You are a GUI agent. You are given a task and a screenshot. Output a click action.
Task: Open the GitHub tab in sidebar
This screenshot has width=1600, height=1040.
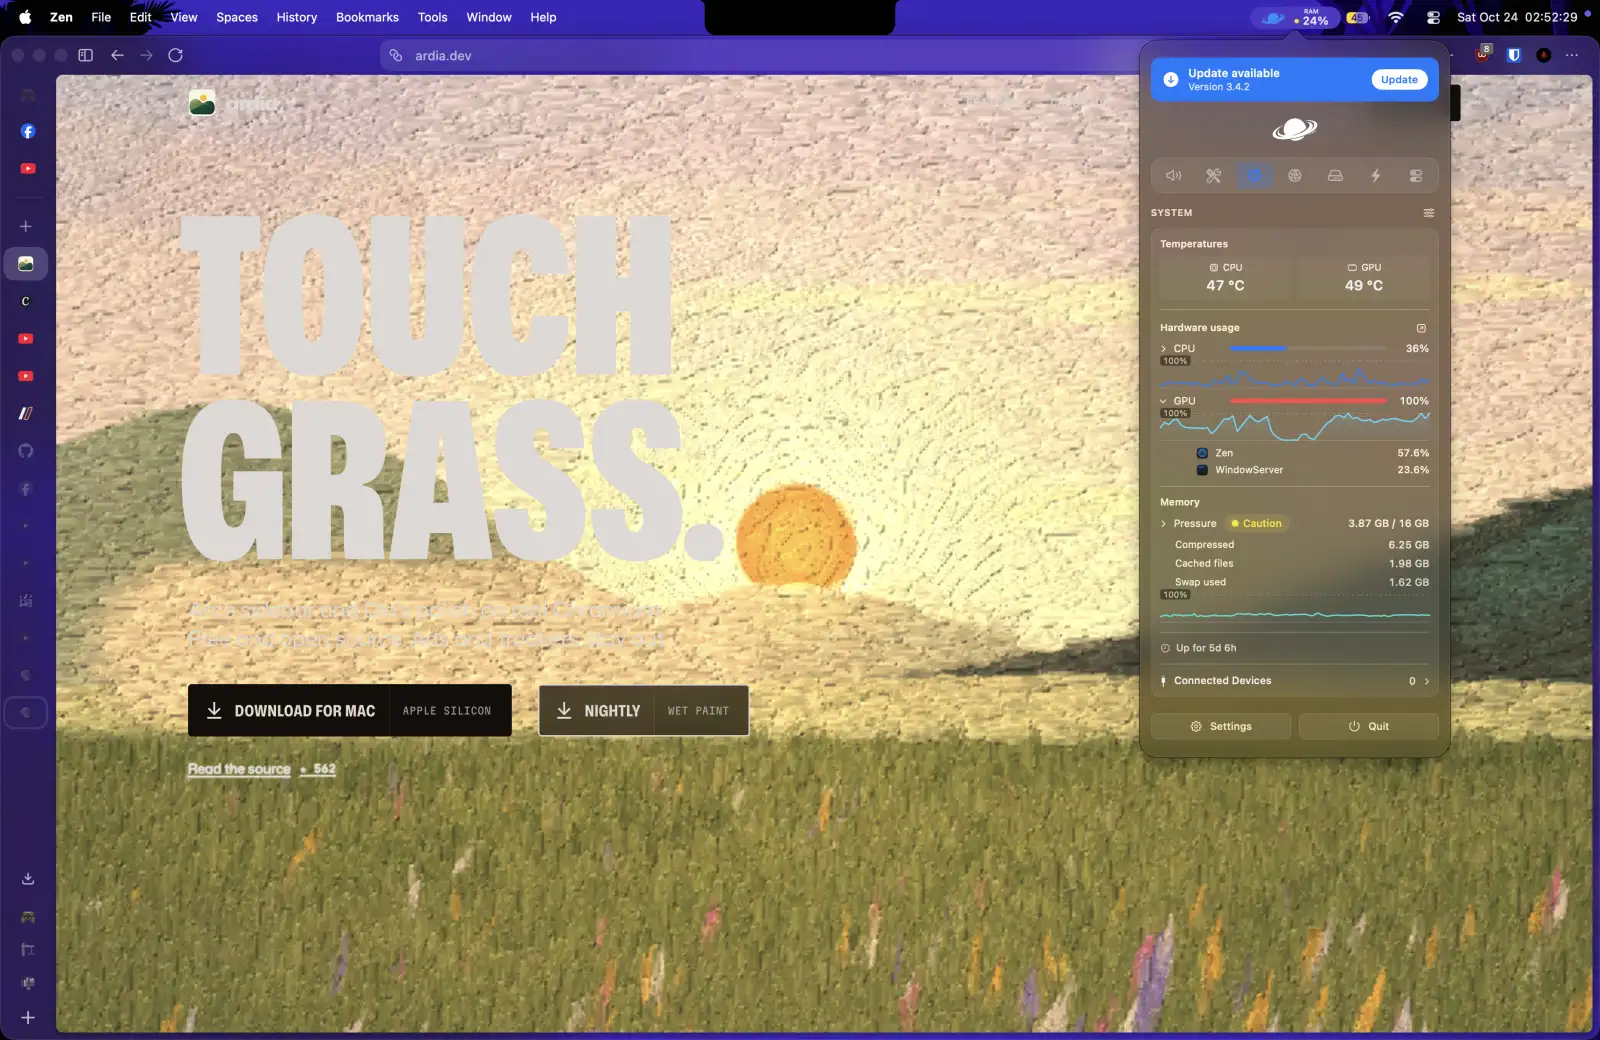[x=27, y=451]
